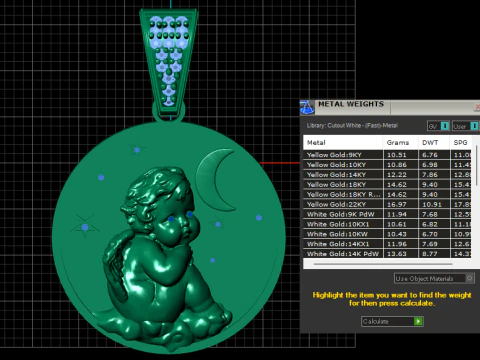Click the 12.22 grams value
Image resolution: width=480 pixels, height=360 pixels.
click(397, 175)
